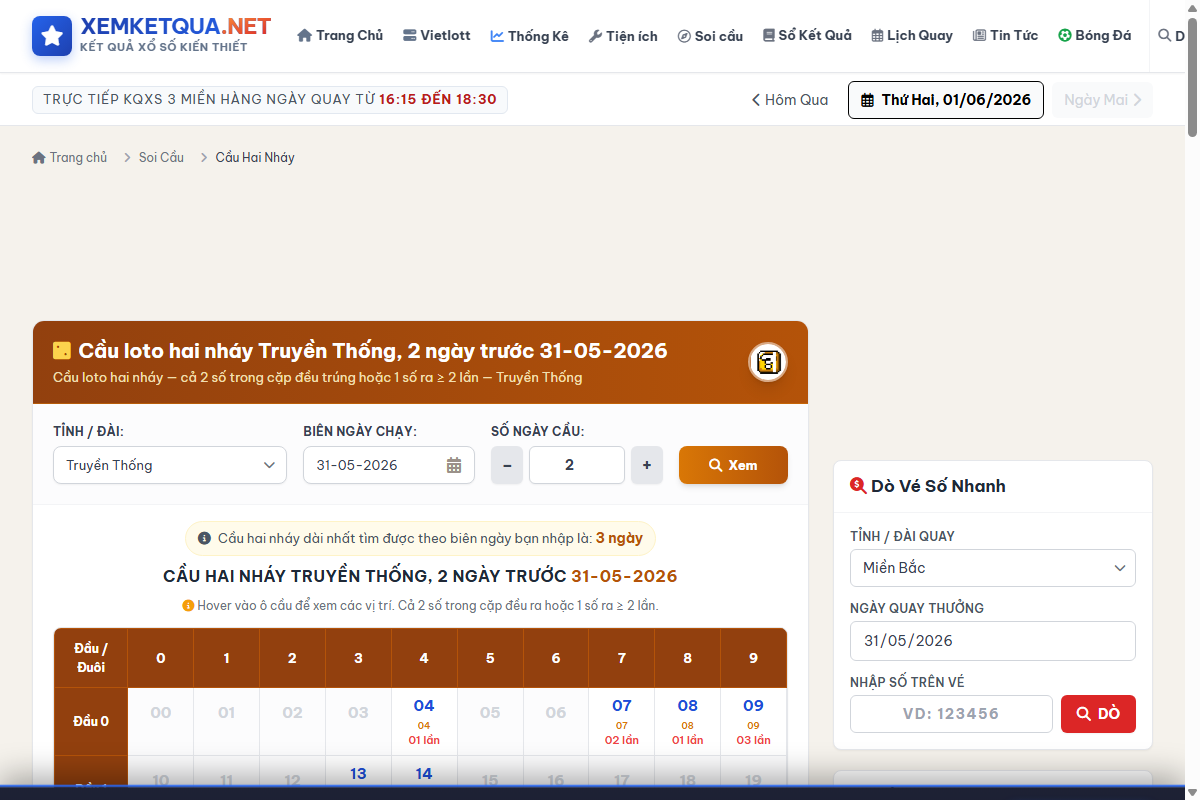Open the Bóng Đá menu
This screenshot has width=1200, height=800.
(x=1094, y=36)
